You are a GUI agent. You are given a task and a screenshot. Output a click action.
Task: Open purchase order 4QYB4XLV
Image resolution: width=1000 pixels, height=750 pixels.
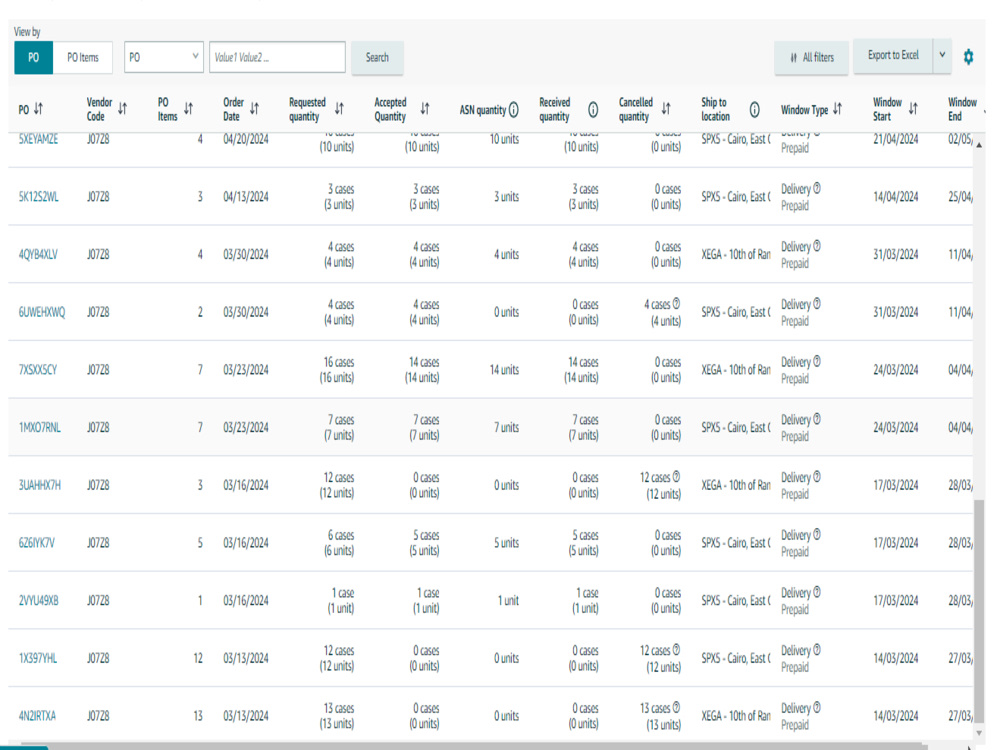point(38,254)
